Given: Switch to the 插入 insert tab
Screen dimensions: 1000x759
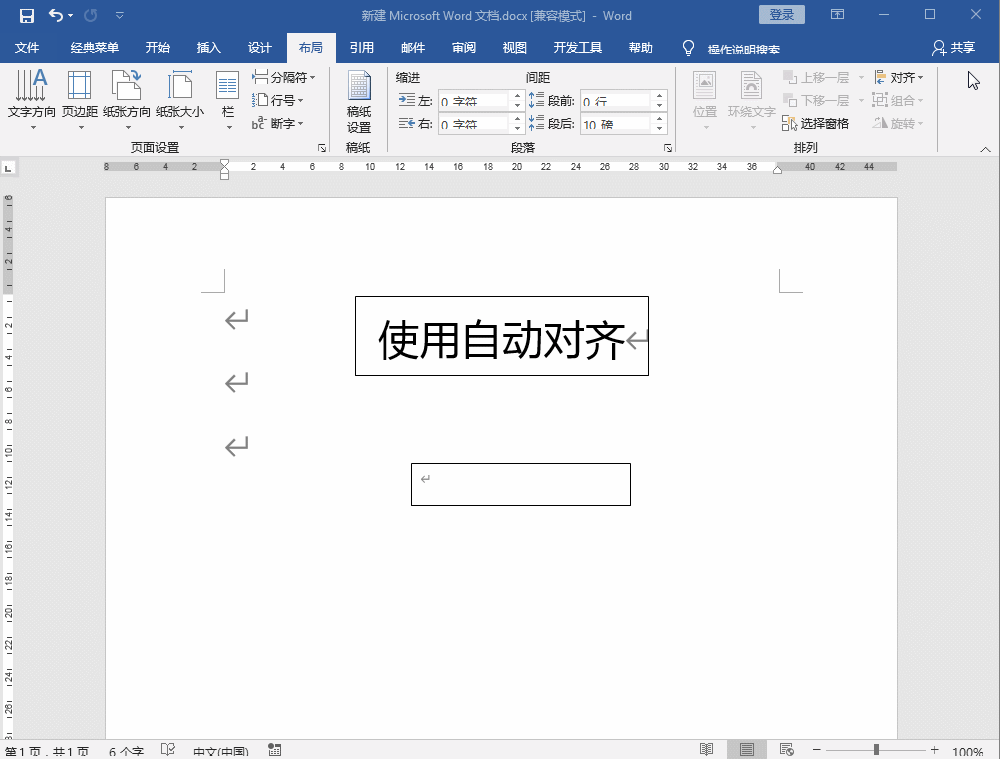Looking at the screenshot, I should (209, 48).
